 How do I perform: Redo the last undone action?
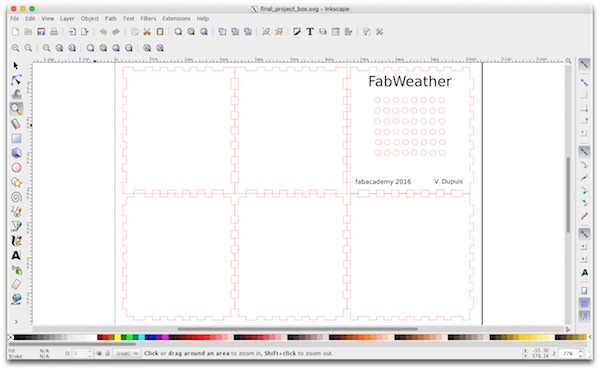tap(116, 32)
